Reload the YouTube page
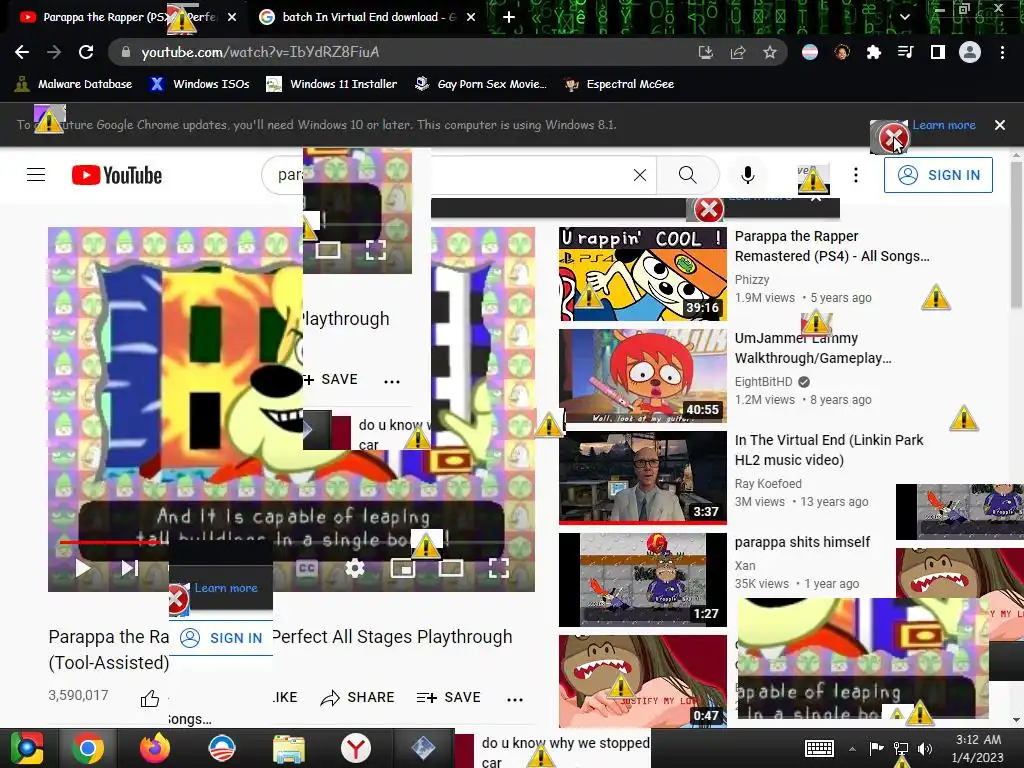 pos(86,52)
